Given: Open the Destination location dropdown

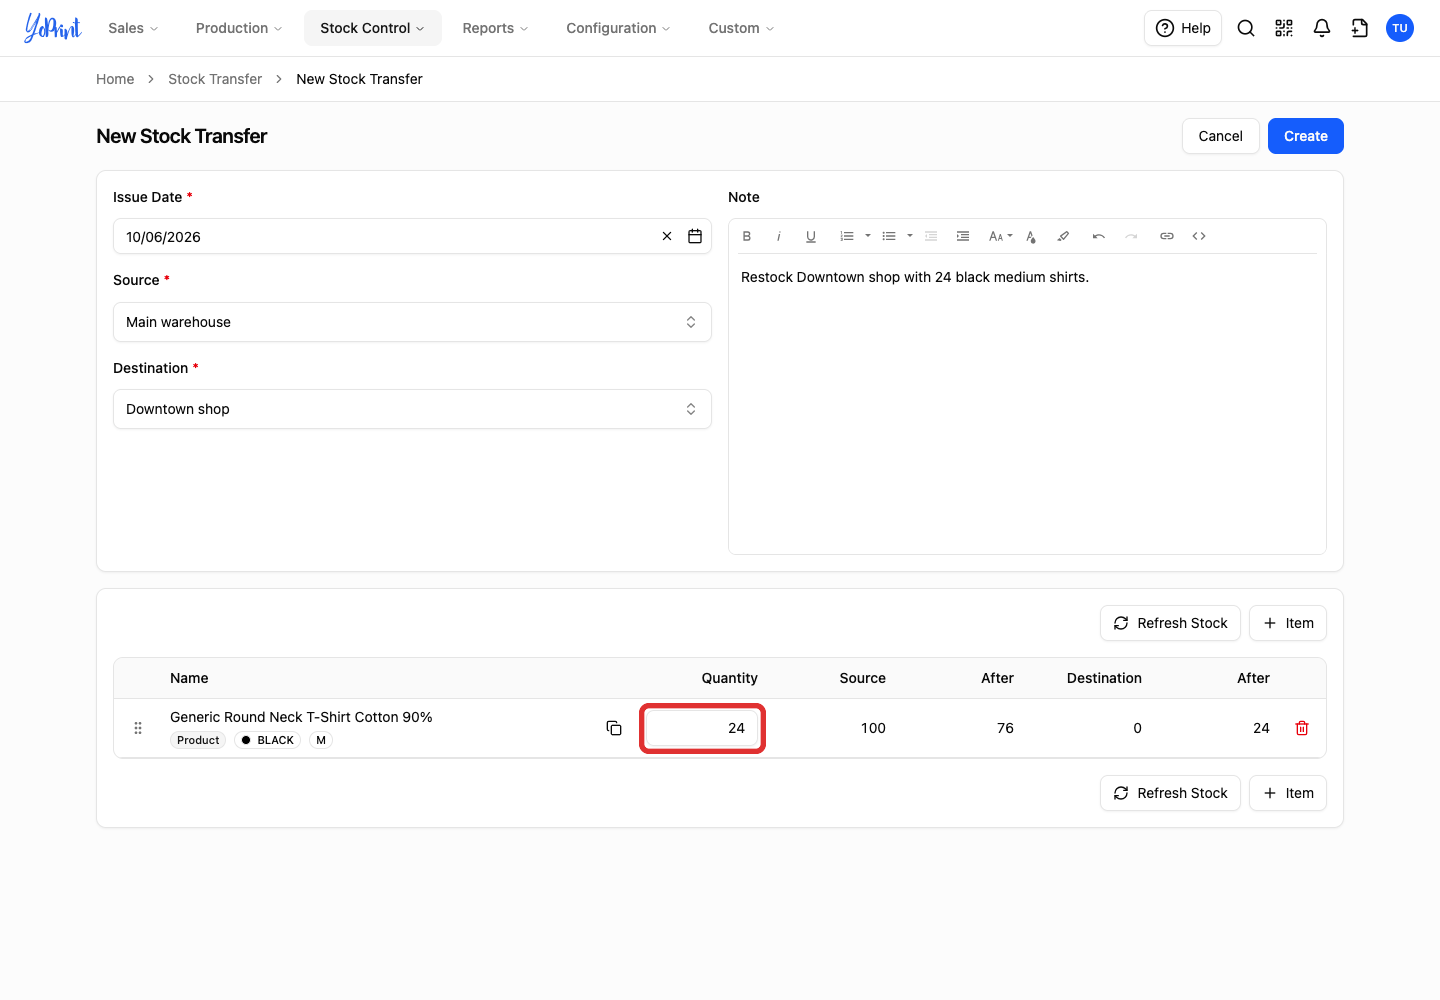Looking at the screenshot, I should (x=412, y=409).
